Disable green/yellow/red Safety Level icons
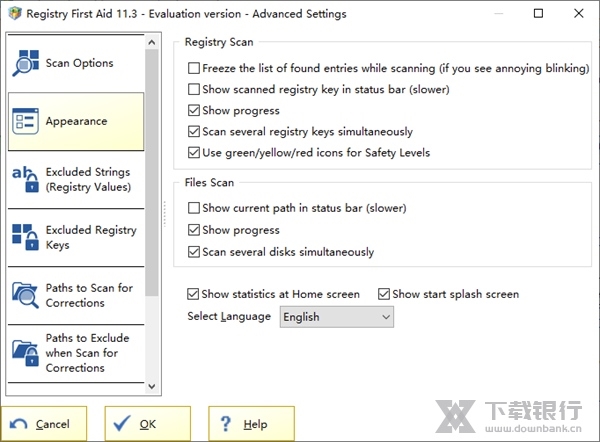The height and width of the screenshot is (442, 600). click(194, 153)
